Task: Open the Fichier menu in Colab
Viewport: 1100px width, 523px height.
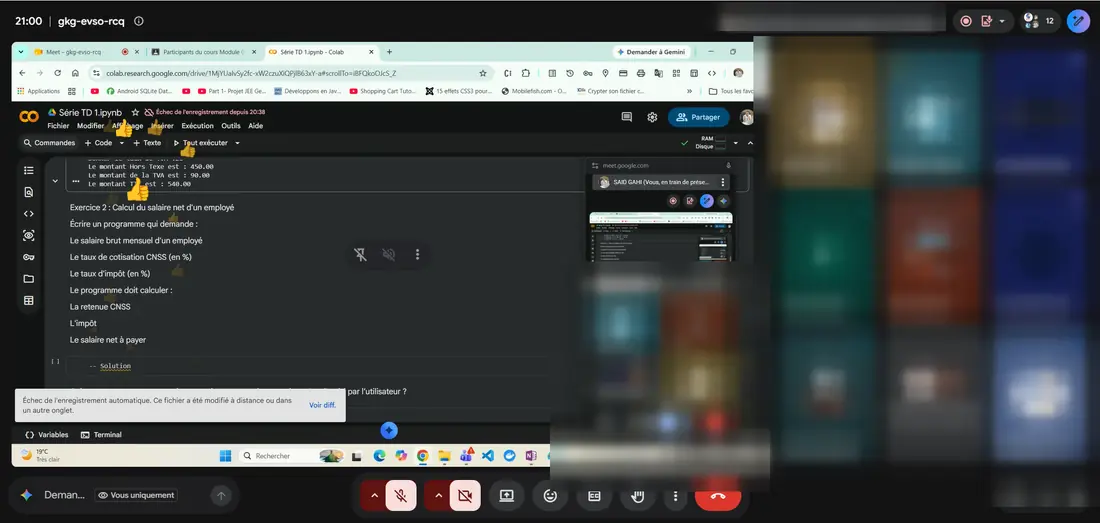Action: click(58, 126)
